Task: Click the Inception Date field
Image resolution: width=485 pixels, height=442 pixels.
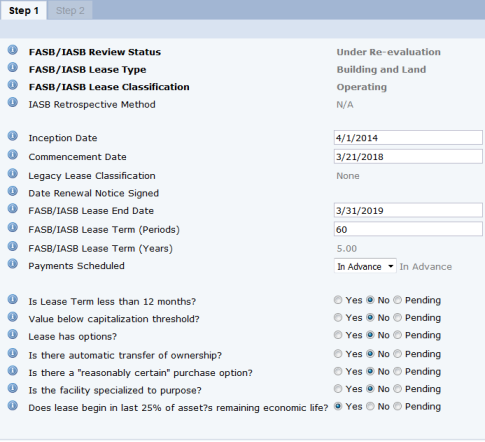Action: pyautogui.click(x=408, y=138)
